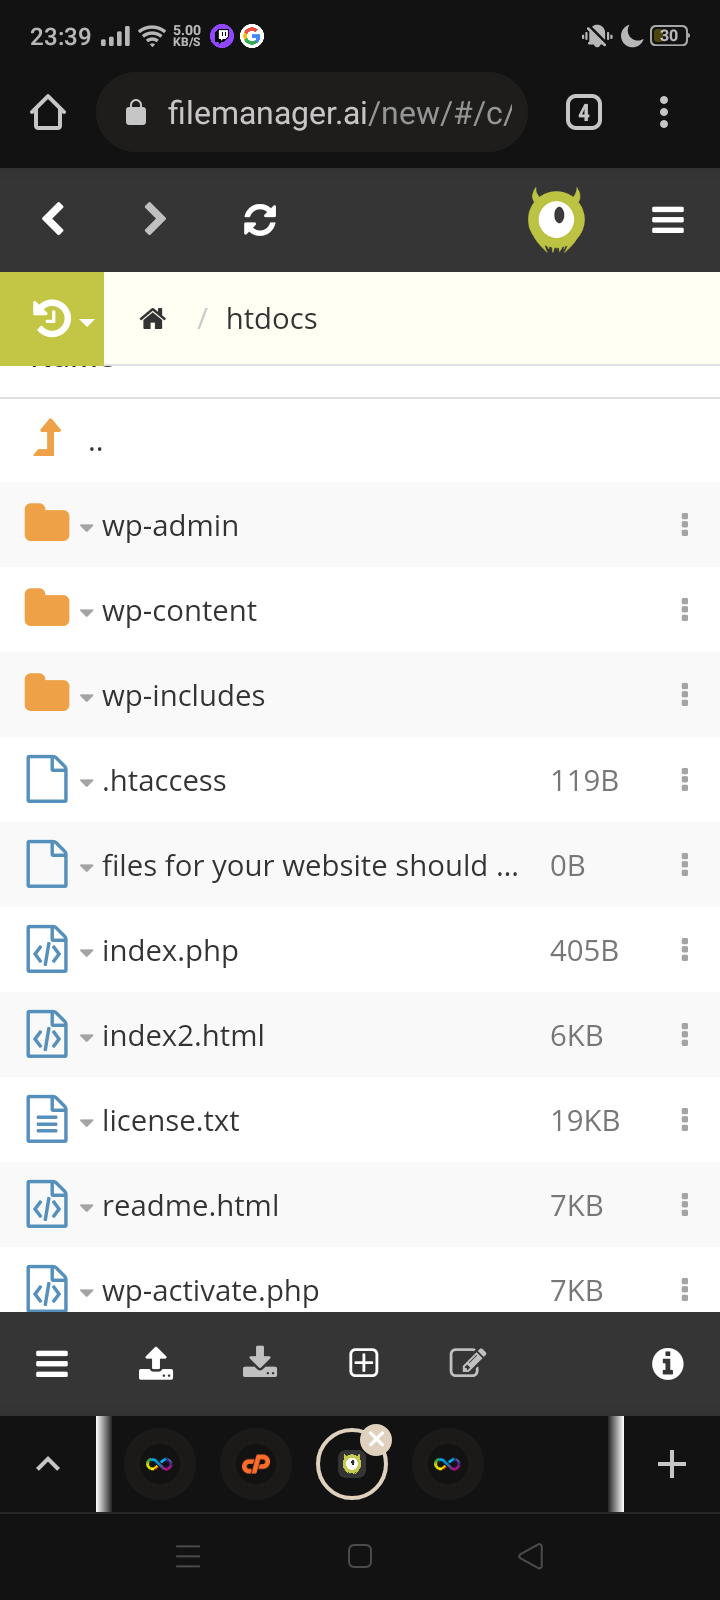
Task: Go to the home breadcrumb icon
Action: click(153, 319)
